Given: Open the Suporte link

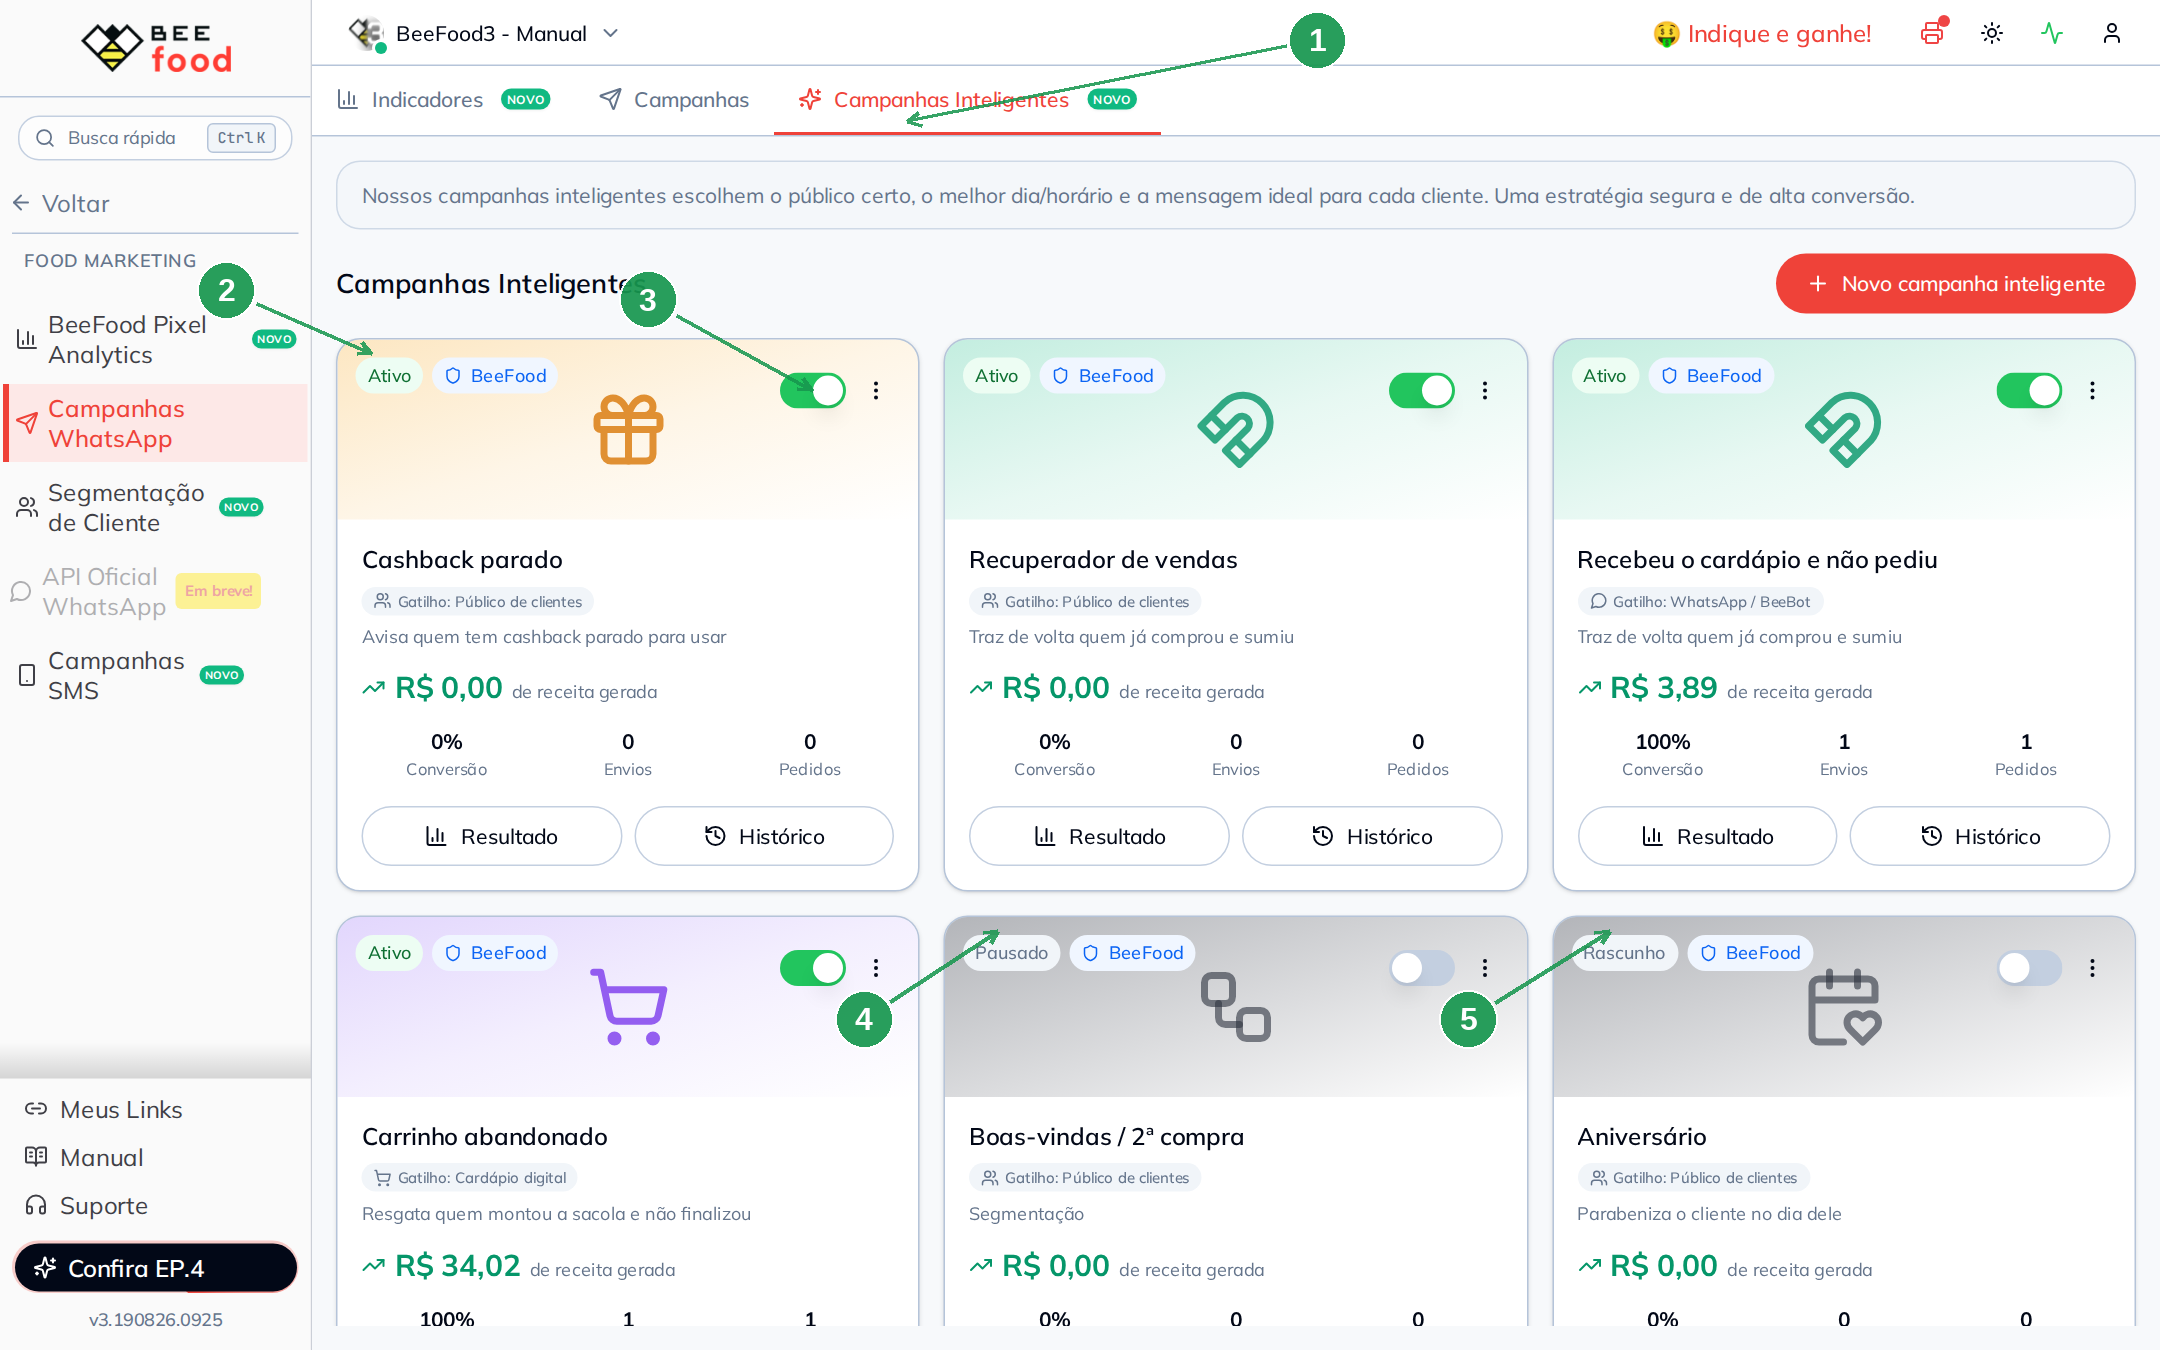Looking at the screenshot, I should coord(86,1205).
